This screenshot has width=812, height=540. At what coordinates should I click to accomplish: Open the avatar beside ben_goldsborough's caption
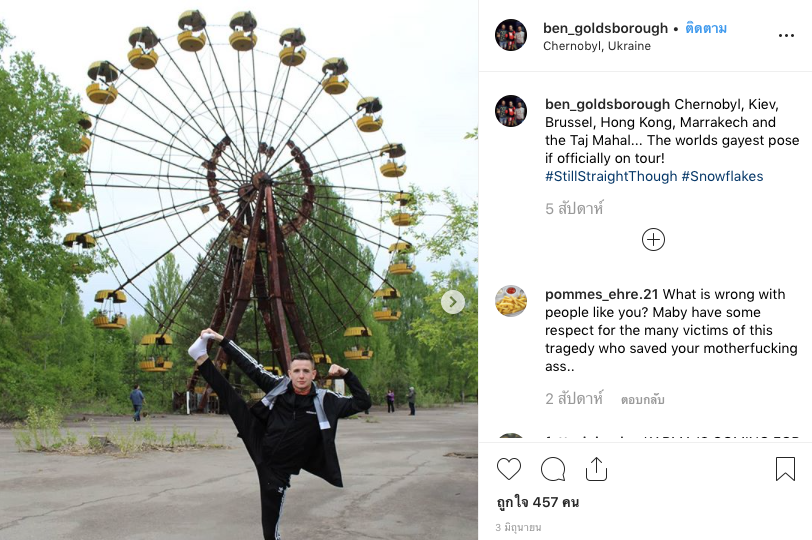coord(511,111)
